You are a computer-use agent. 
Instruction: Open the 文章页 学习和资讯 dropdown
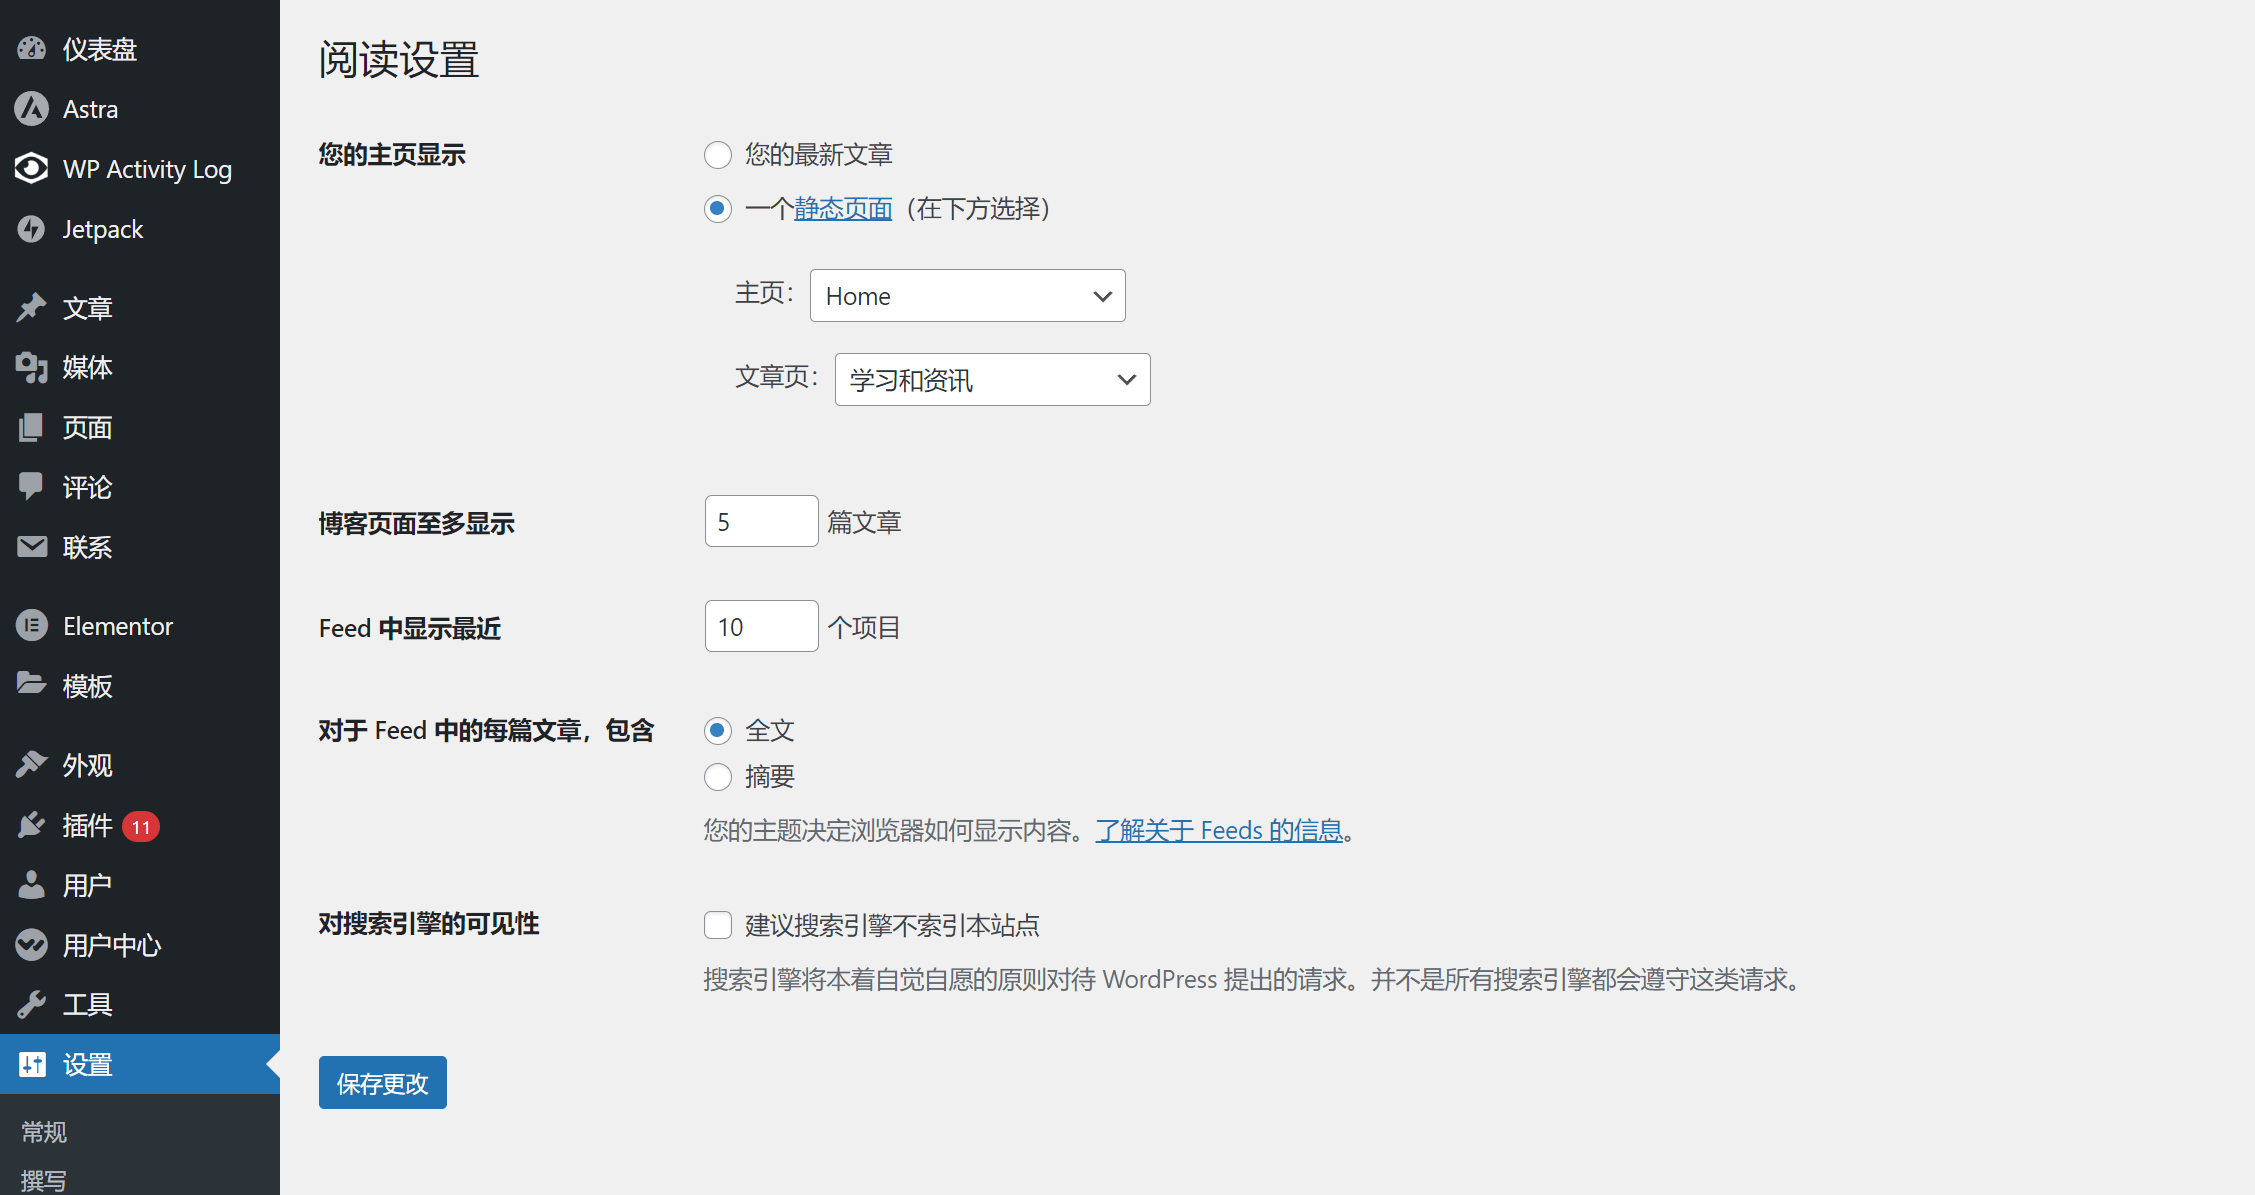[x=992, y=380]
